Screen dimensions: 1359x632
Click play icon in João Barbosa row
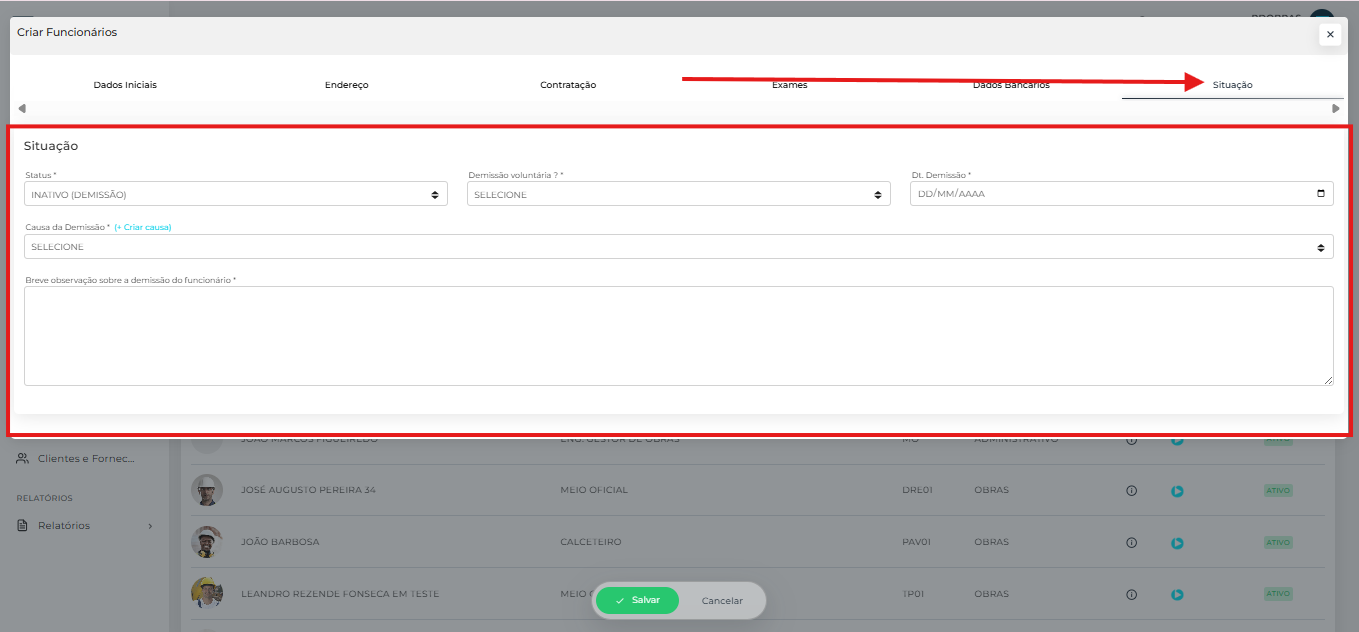pyautogui.click(x=1177, y=543)
